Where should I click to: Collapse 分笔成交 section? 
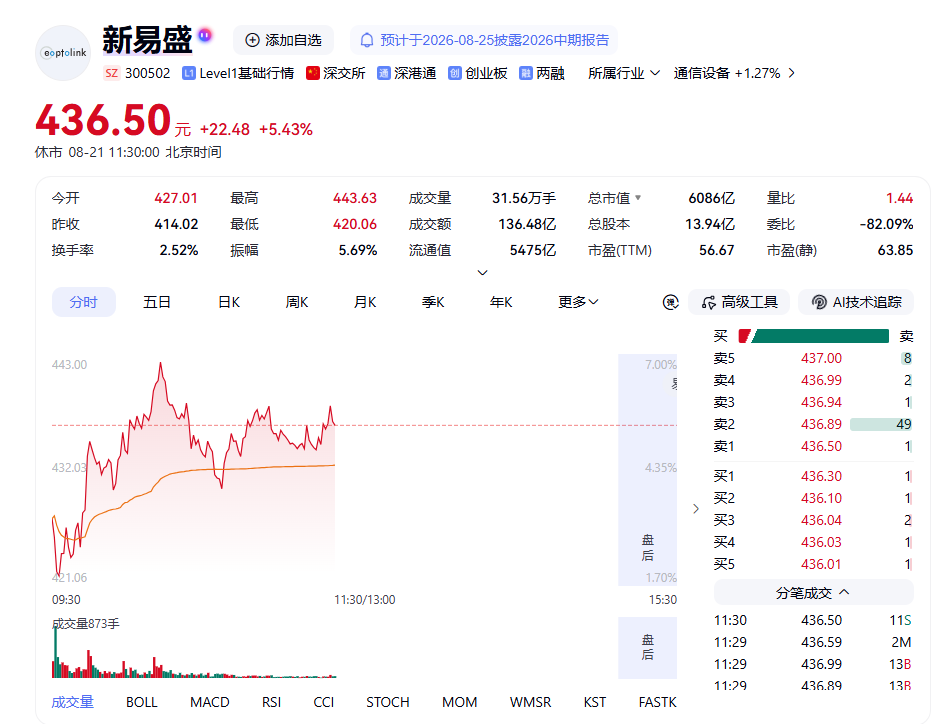click(x=813, y=593)
